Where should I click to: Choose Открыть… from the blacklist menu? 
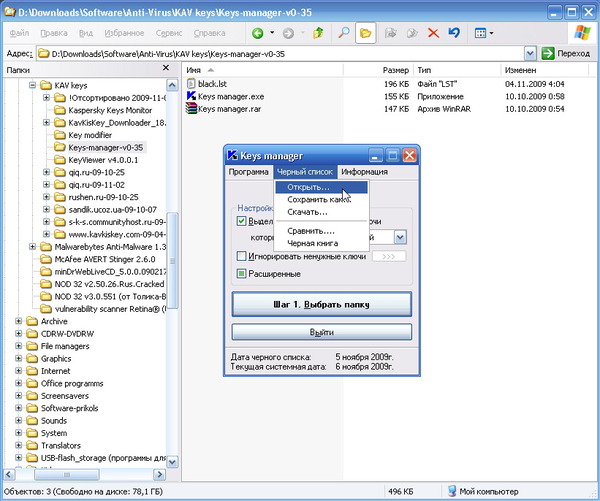(321, 187)
